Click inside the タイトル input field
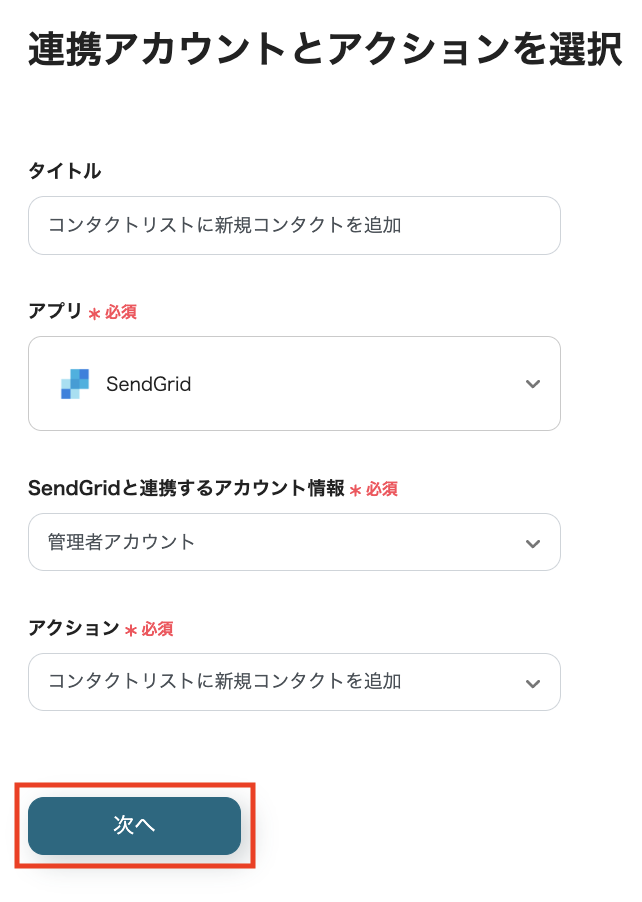 [x=294, y=225]
